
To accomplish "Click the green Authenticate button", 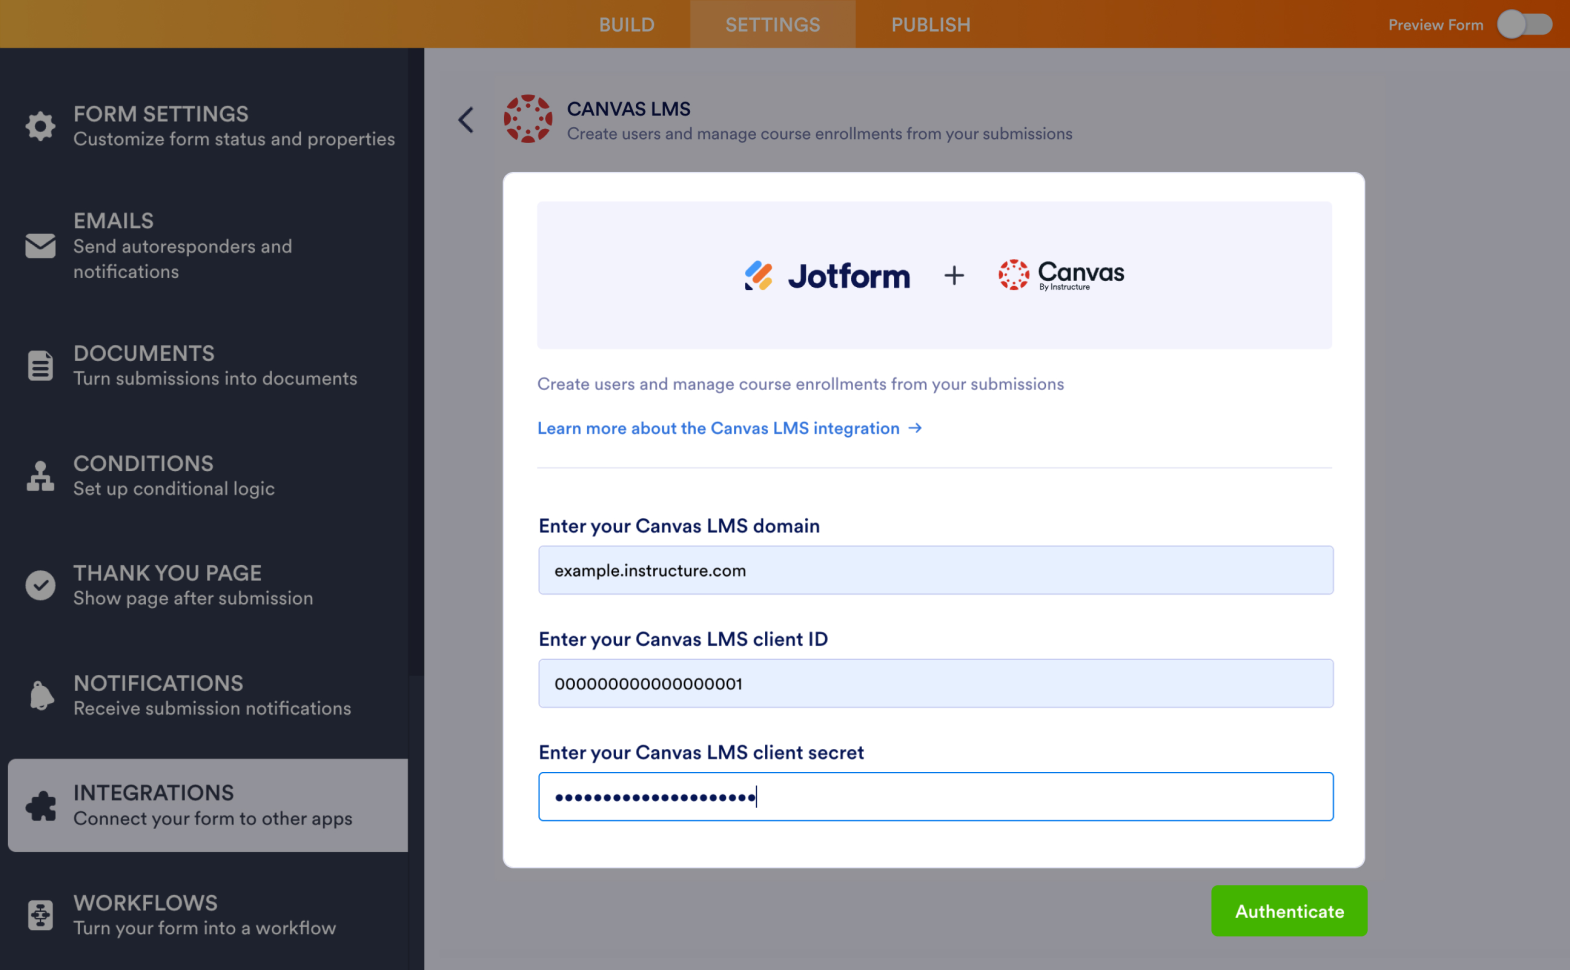I will point(1289,911).
